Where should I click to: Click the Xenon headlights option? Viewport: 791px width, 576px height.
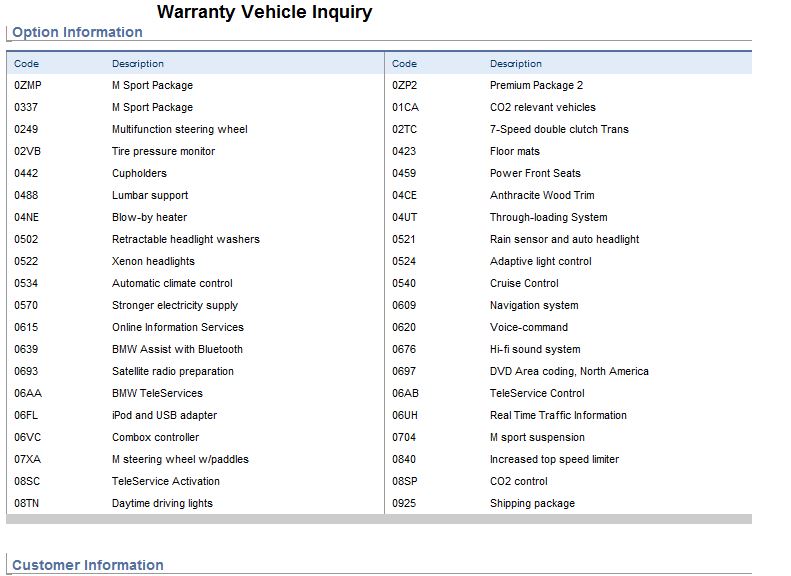153,262
